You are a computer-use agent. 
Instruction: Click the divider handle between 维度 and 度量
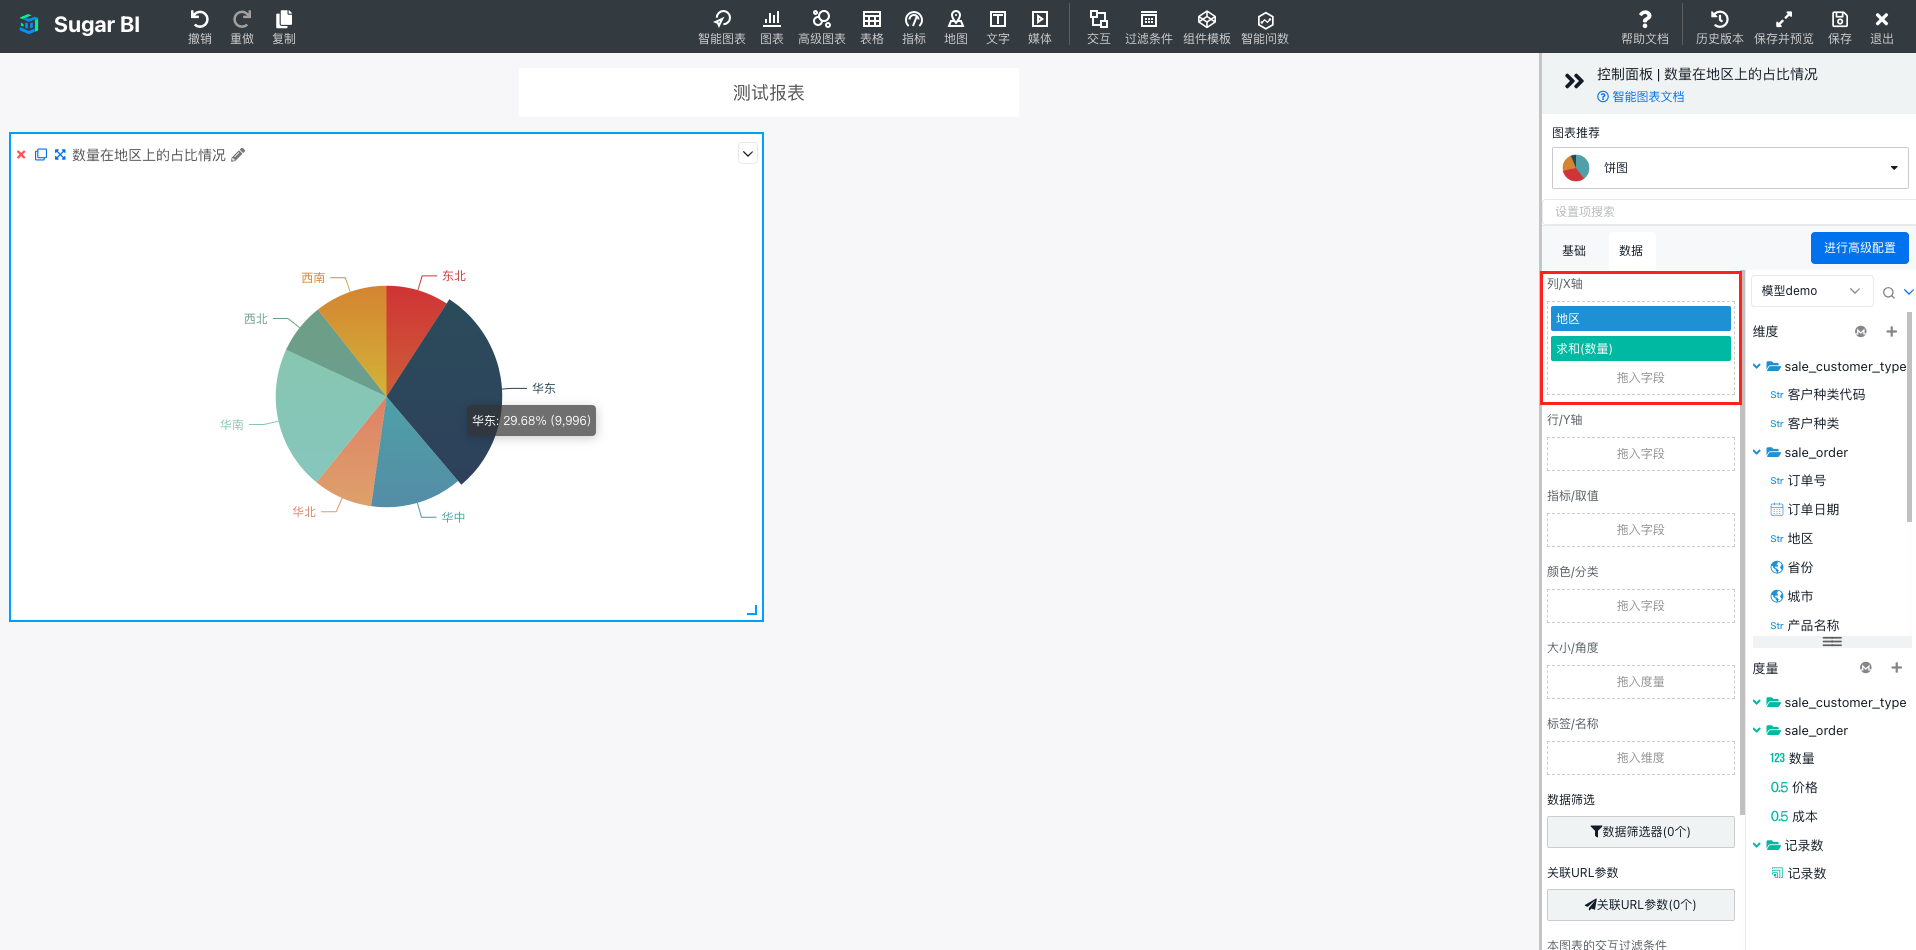click(x=1832, y=642)
